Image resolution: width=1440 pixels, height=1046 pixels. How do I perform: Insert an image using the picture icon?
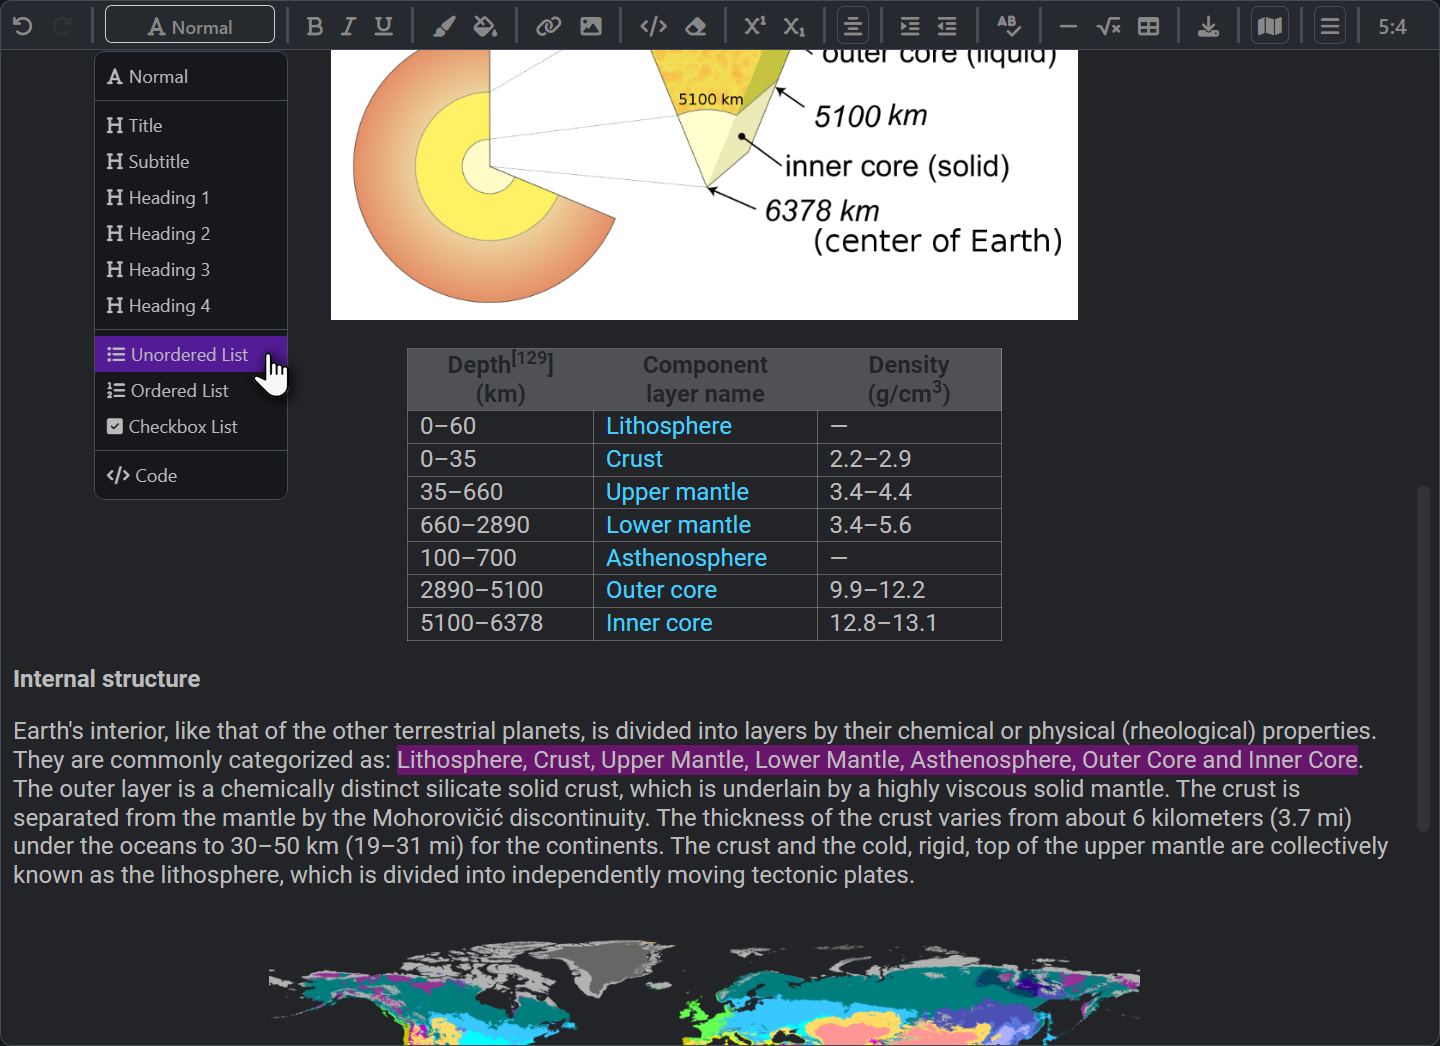pos(591,27)
